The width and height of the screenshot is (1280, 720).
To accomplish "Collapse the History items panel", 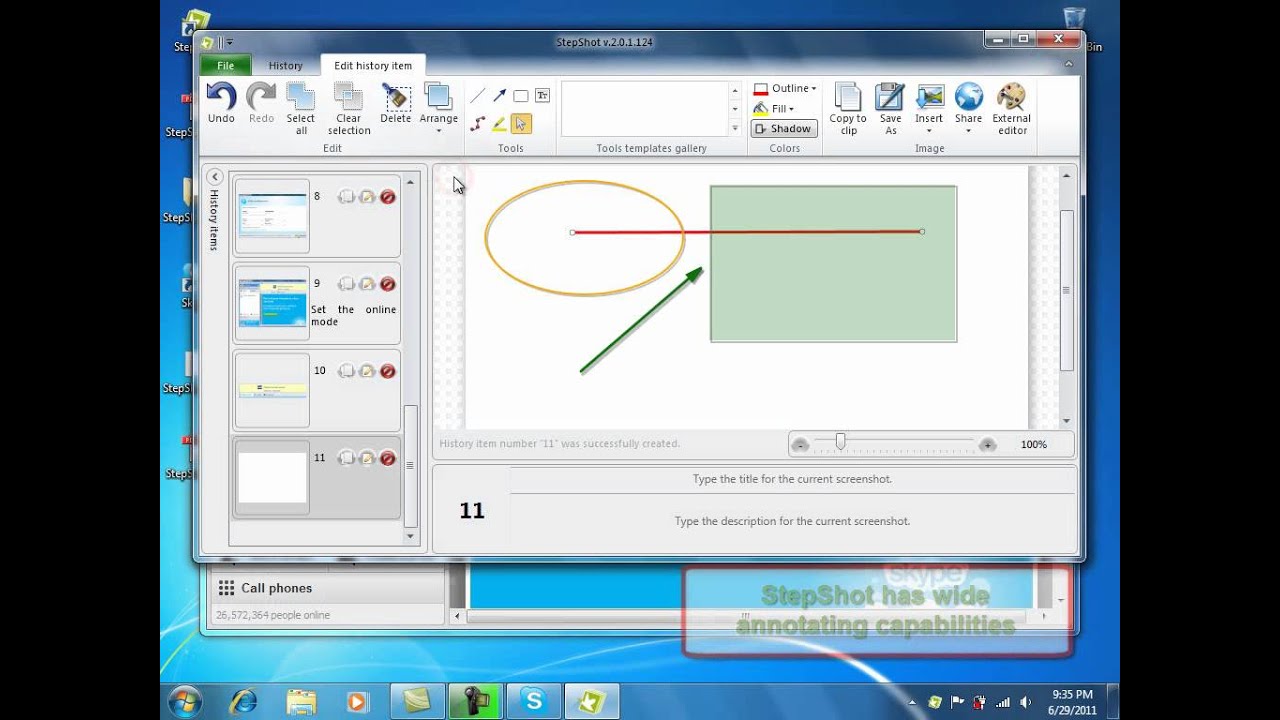I will pos(214,177).
